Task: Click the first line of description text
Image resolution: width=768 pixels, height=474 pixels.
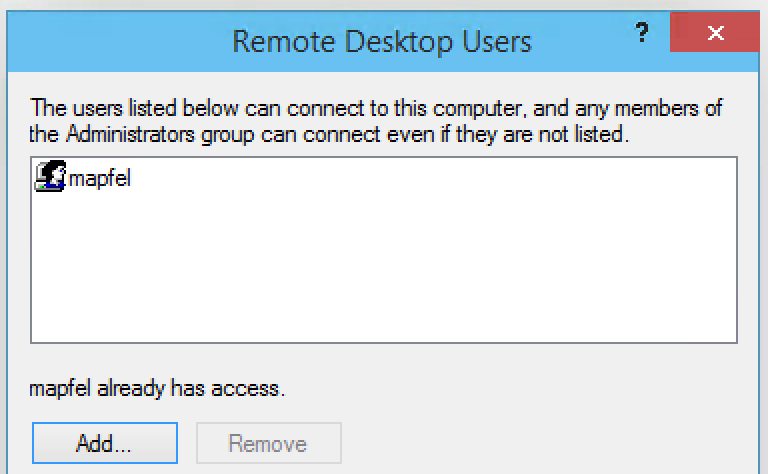Action: point(376,108)
